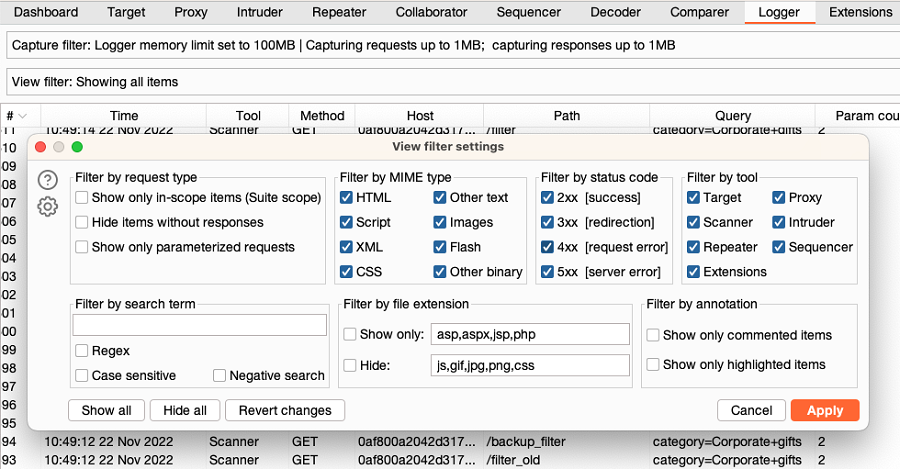Image resolution: width=900 pixels, height=469 pixels.
Task: Click the settings gear icon in dialog
Action: 47,207
